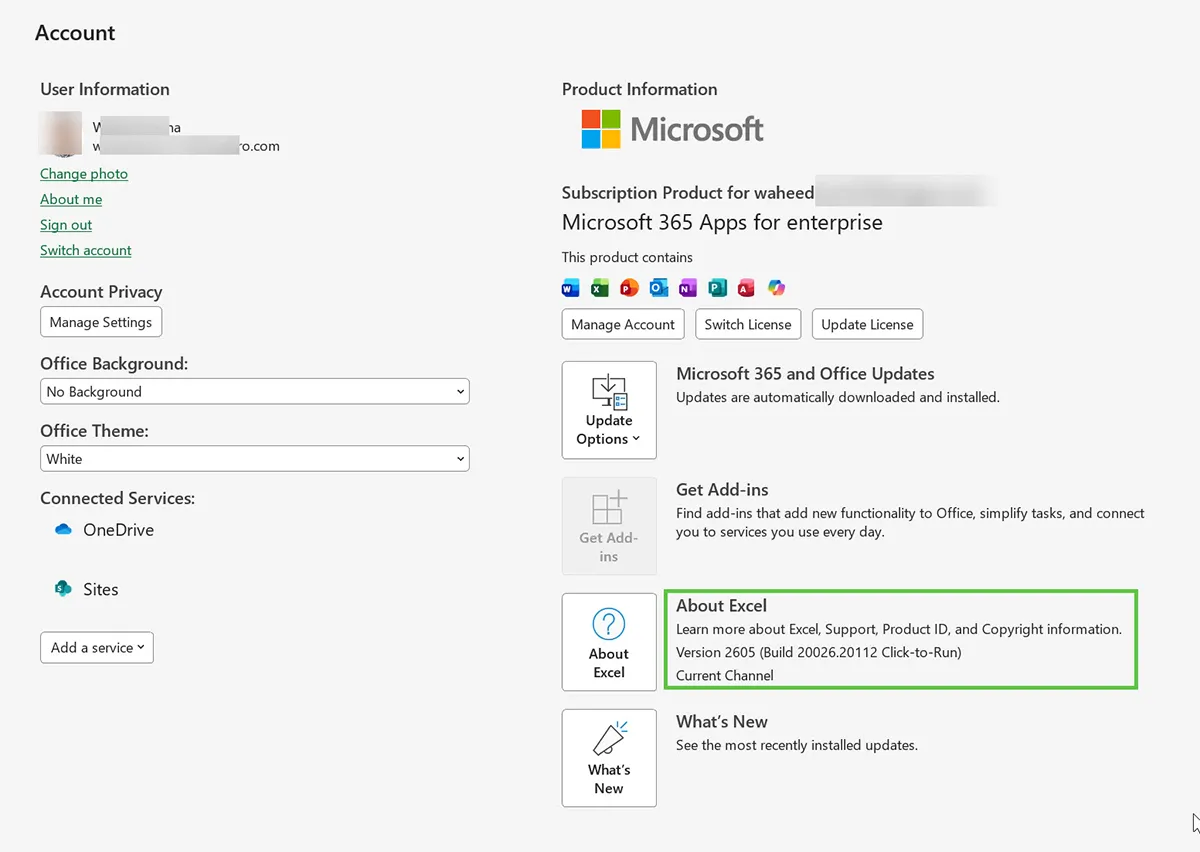This screenshot has height=852, width=1200.
Task: Click the OneDrive cloud icon
Action: (63, 530)
